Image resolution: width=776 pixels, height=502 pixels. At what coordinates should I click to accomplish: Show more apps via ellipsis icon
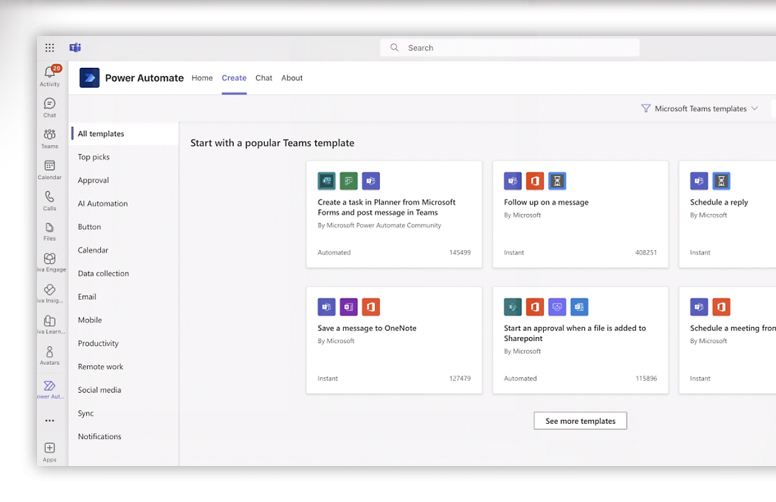point(49,420)
